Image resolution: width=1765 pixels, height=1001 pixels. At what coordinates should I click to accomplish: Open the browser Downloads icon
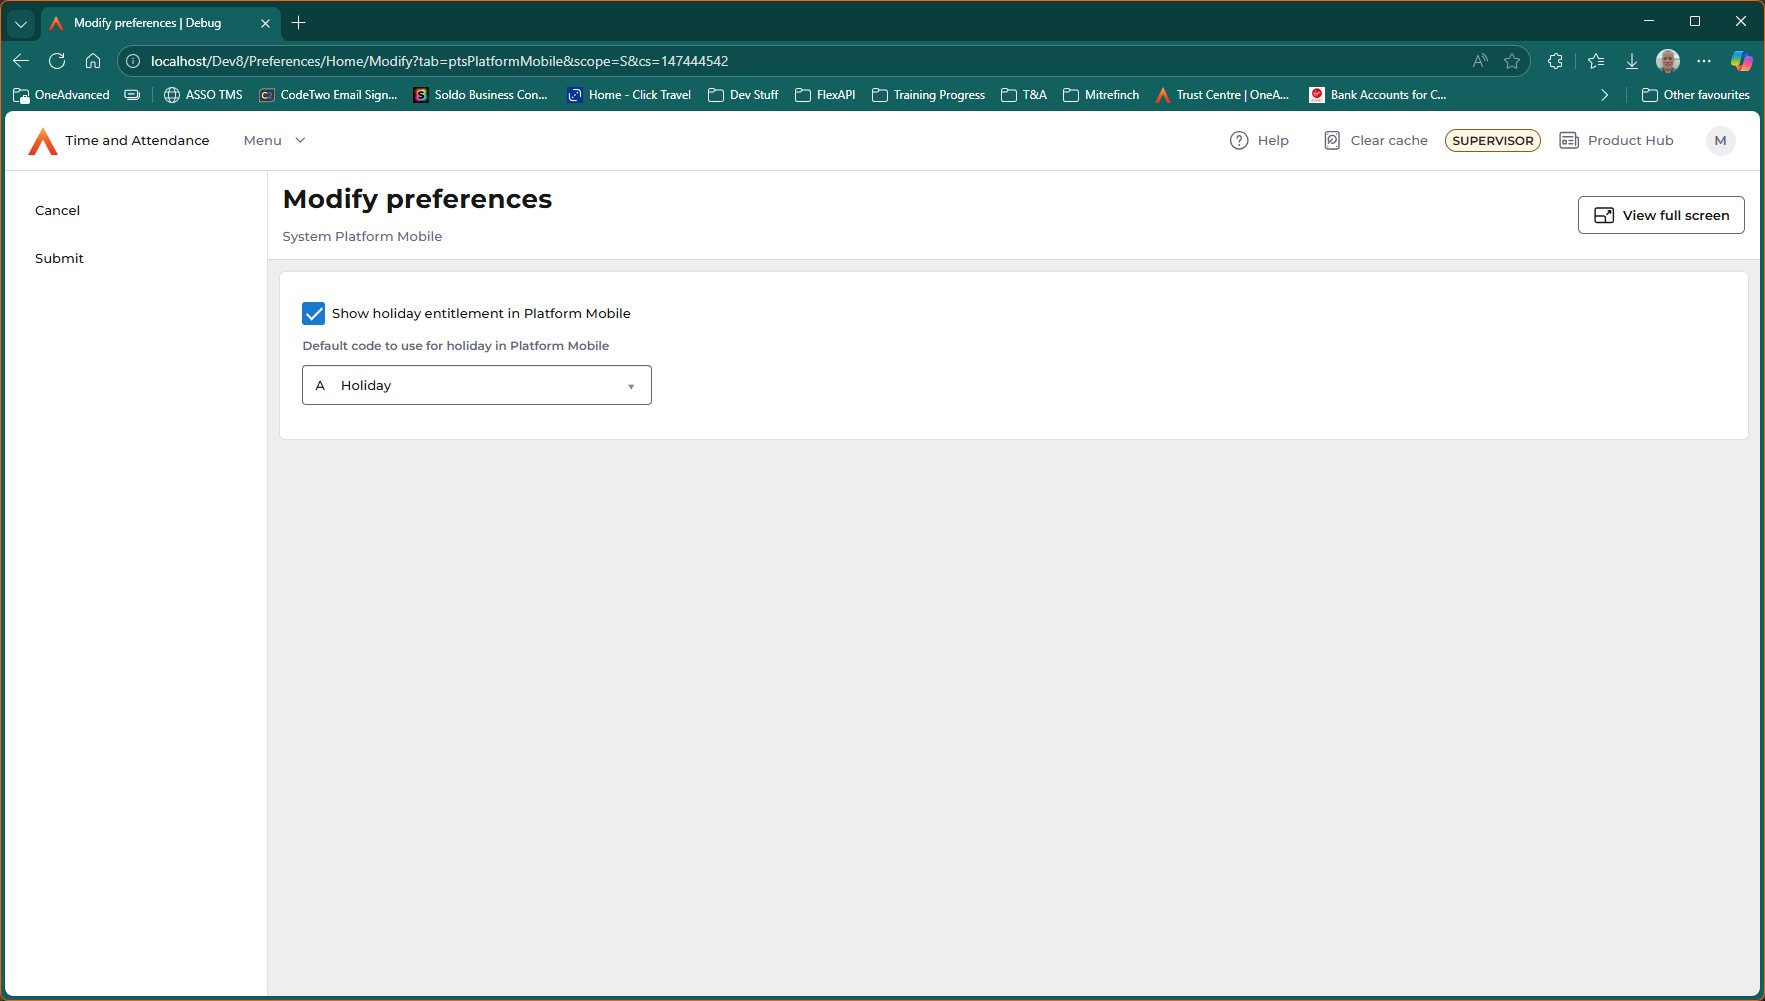tap(1632, 61)
